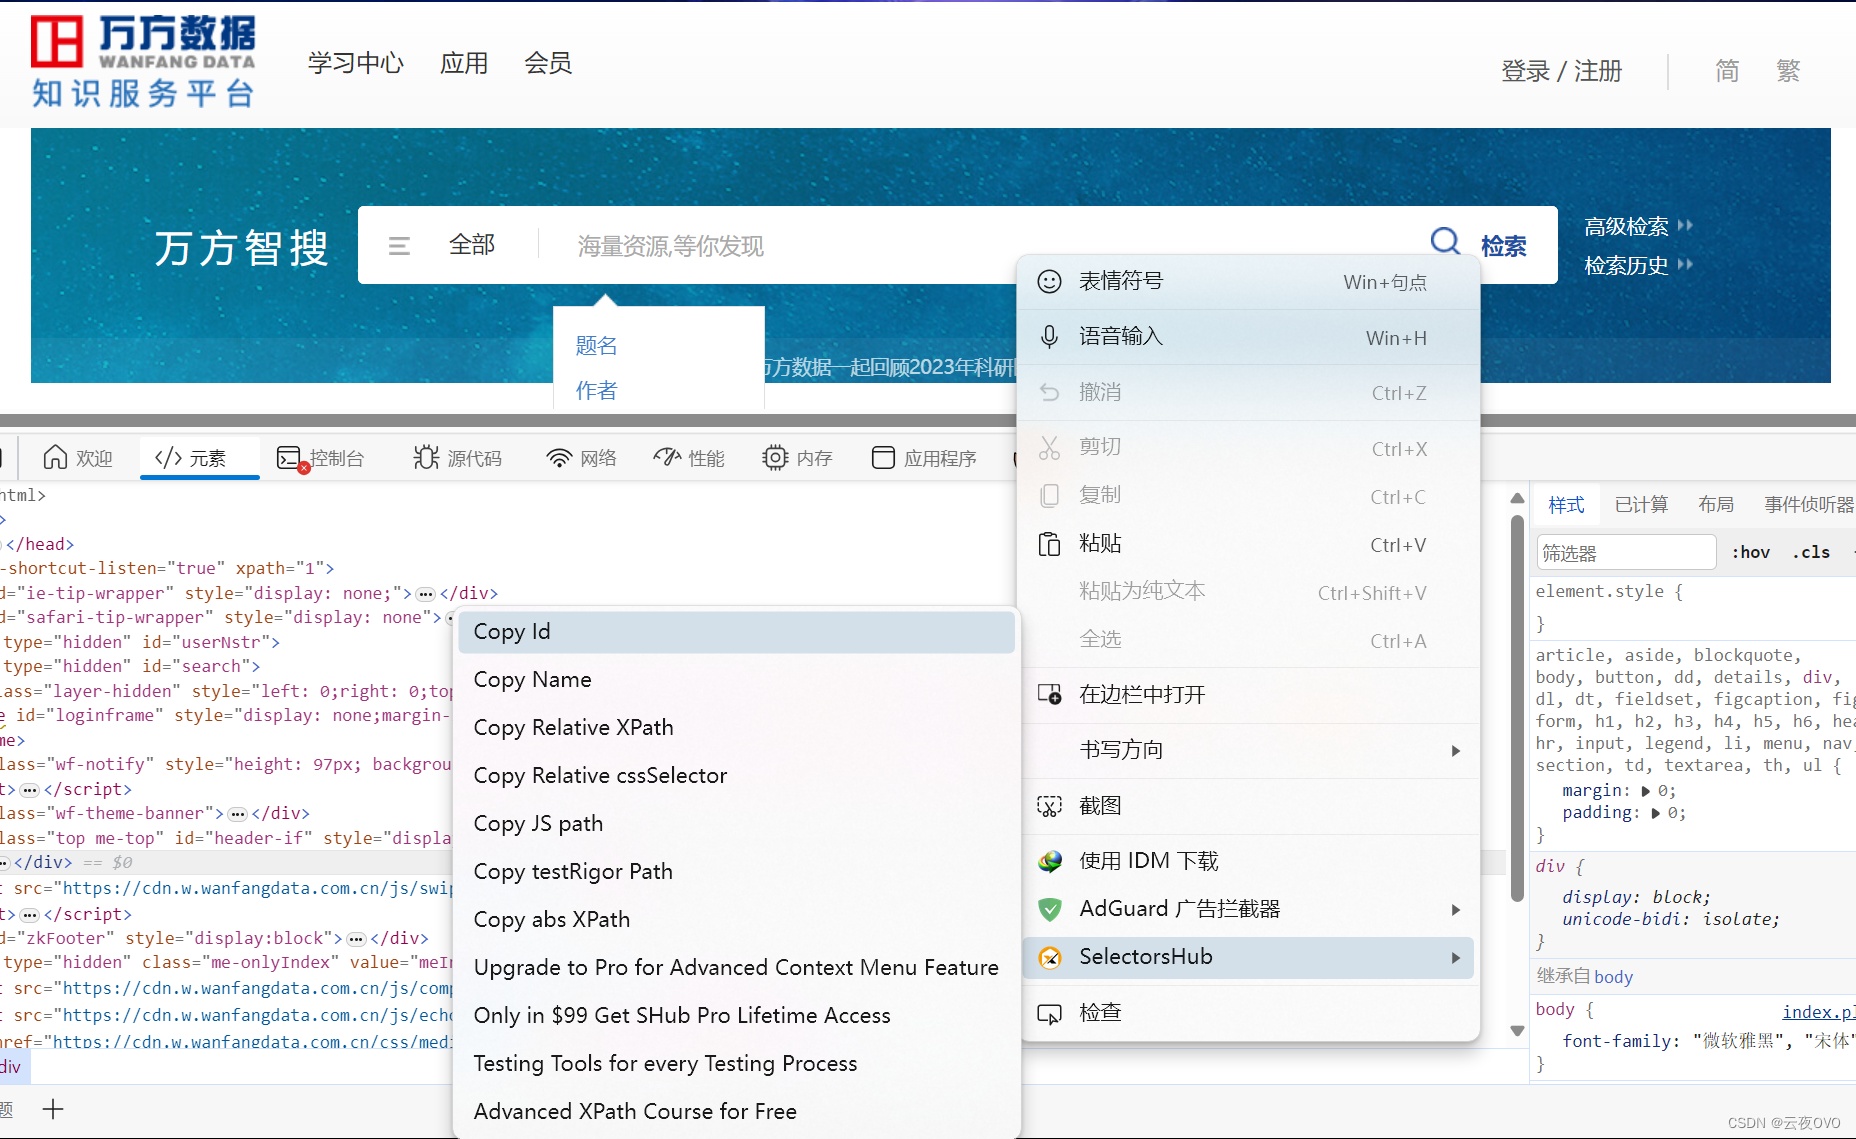Viewport: 1856px width, 1139px height.
Task: Select Copy Relative XPath entry
Action: click(x=737, y=728)
